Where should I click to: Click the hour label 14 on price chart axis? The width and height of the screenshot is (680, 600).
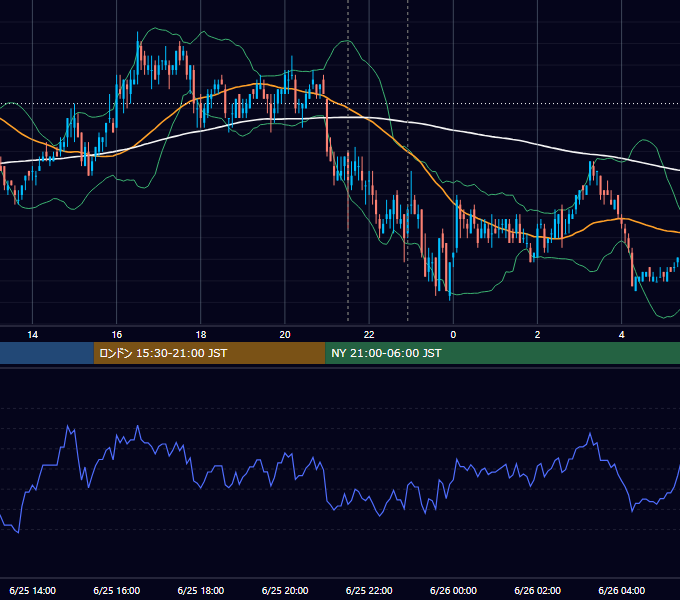click(33, 335)
